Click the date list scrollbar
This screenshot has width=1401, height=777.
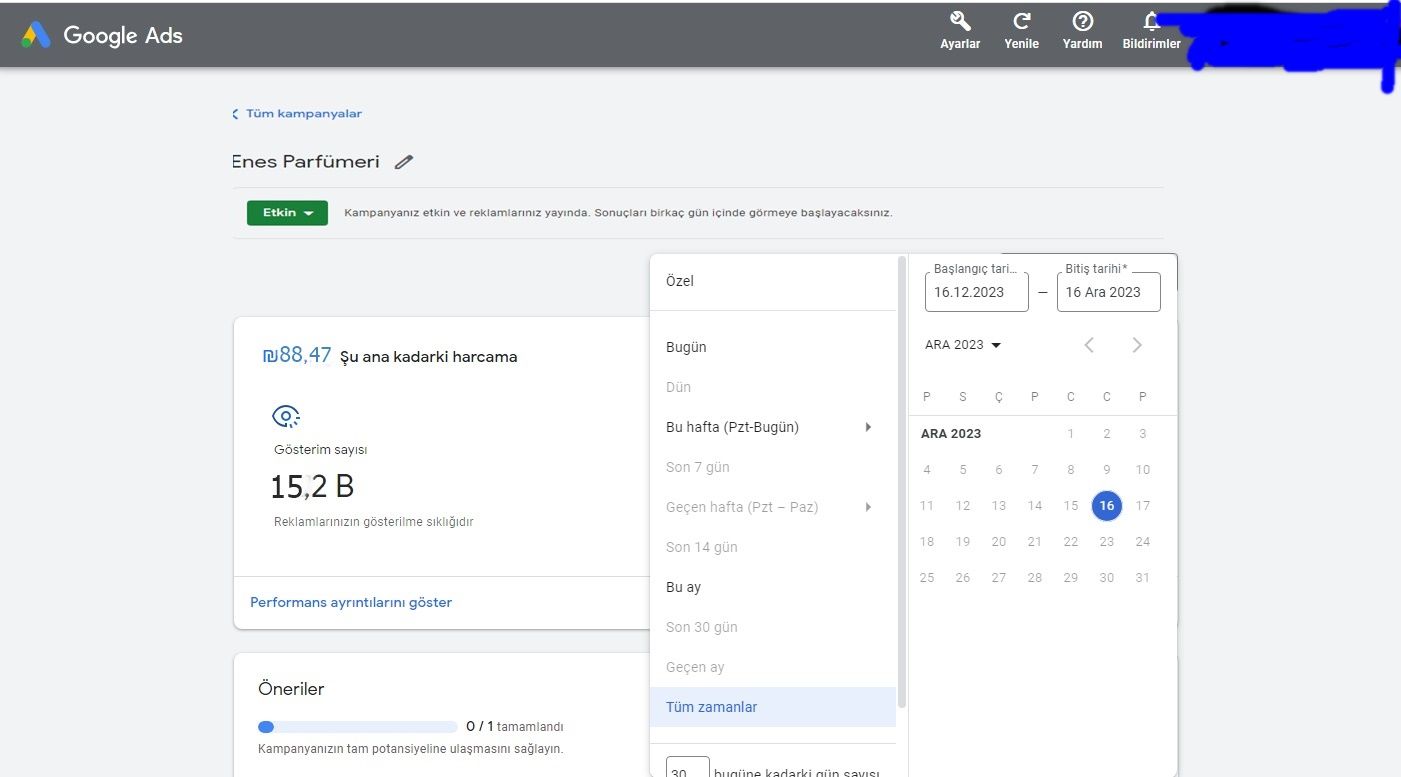coord(903,484)
